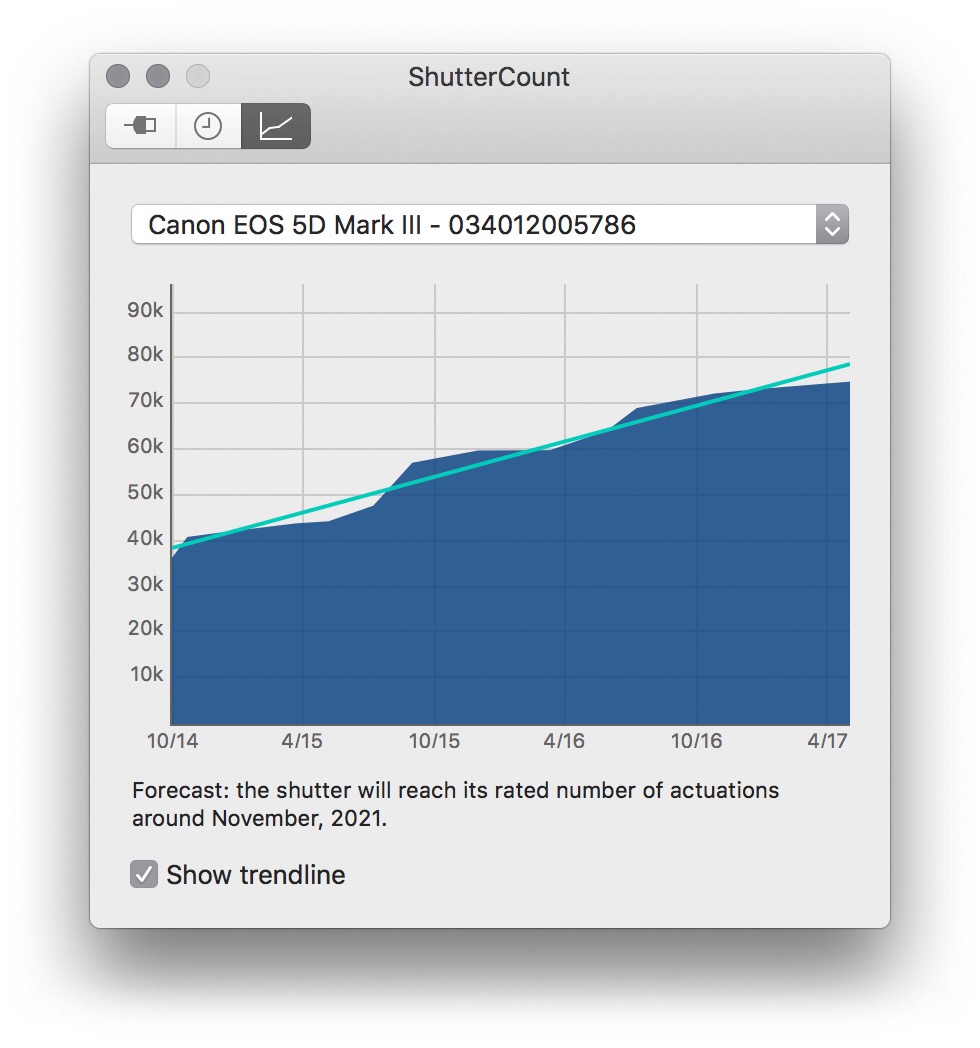
Task: Click the Forecast November 2021 text
Action: [x=455, y=804]
